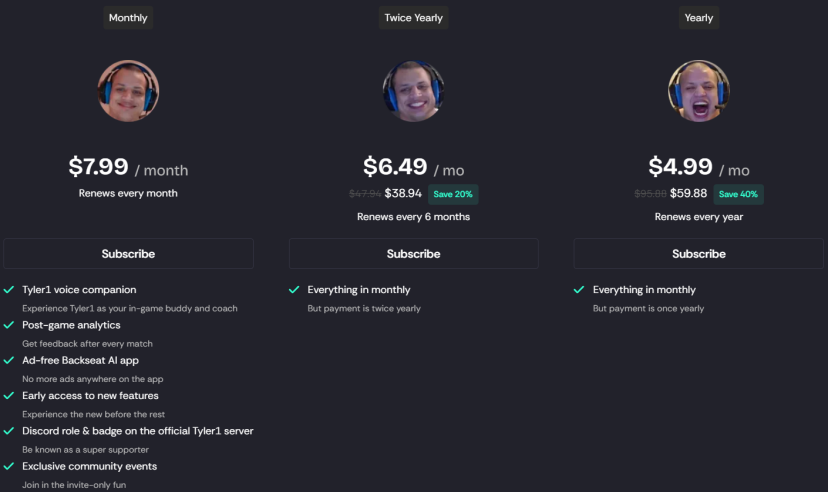This screenshot has width=828, height=492.
Task: Click 'No more ads anywhere on the app'
Action: point(92,380)
